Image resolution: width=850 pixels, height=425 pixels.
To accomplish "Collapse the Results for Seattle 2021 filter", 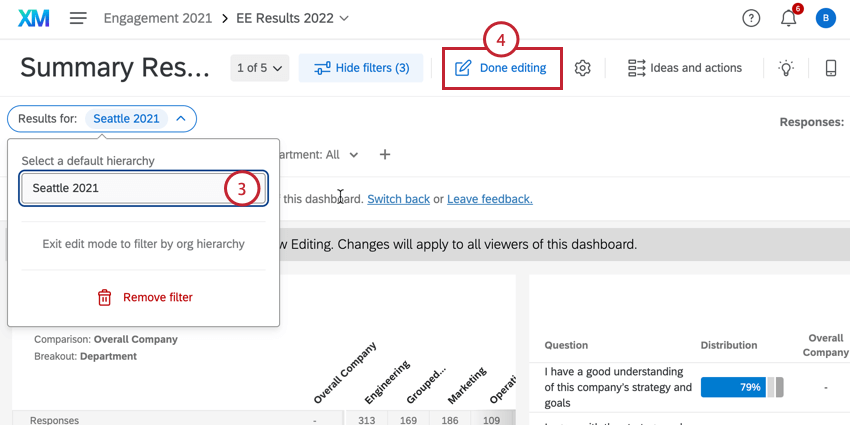I will point(181,119).
